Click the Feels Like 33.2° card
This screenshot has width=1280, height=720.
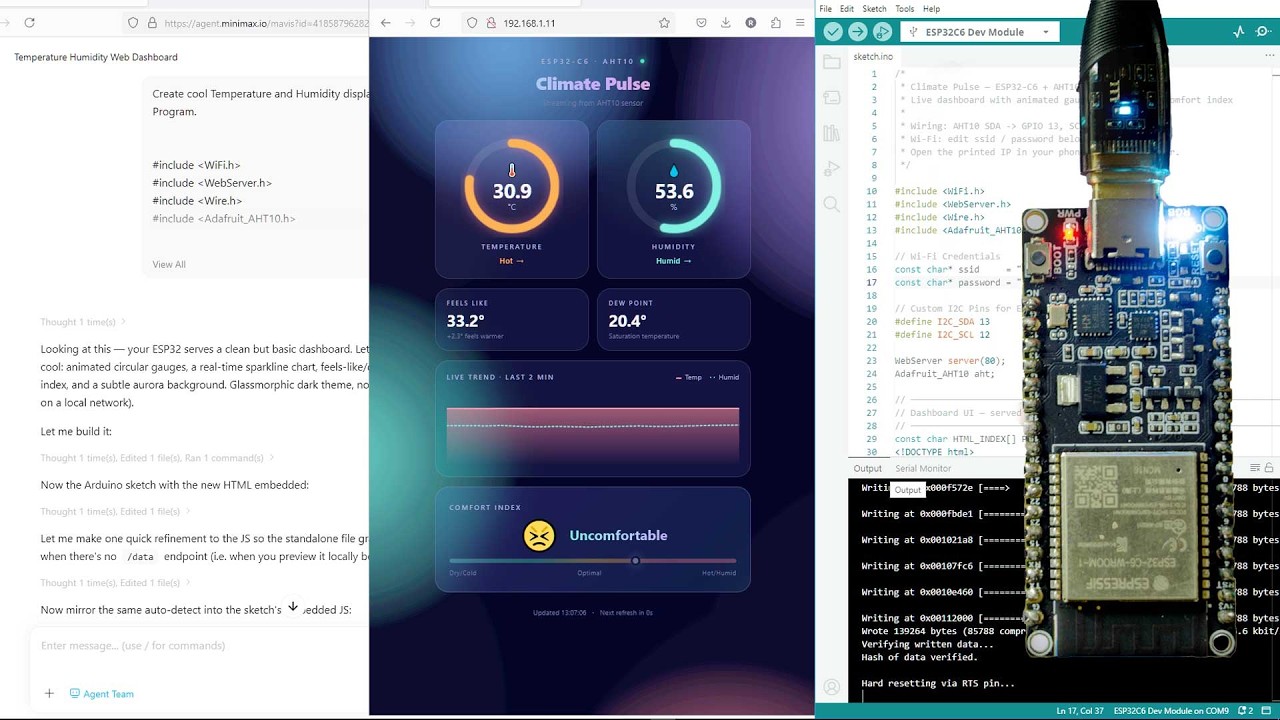click(x=511, y=319)
